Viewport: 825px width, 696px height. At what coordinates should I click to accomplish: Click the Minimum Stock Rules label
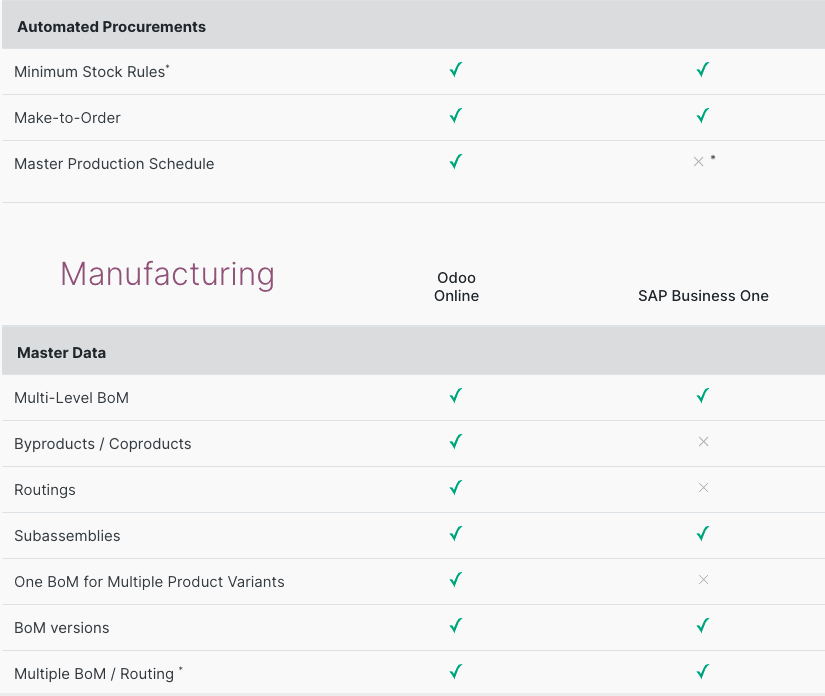[x=89, y=72]
